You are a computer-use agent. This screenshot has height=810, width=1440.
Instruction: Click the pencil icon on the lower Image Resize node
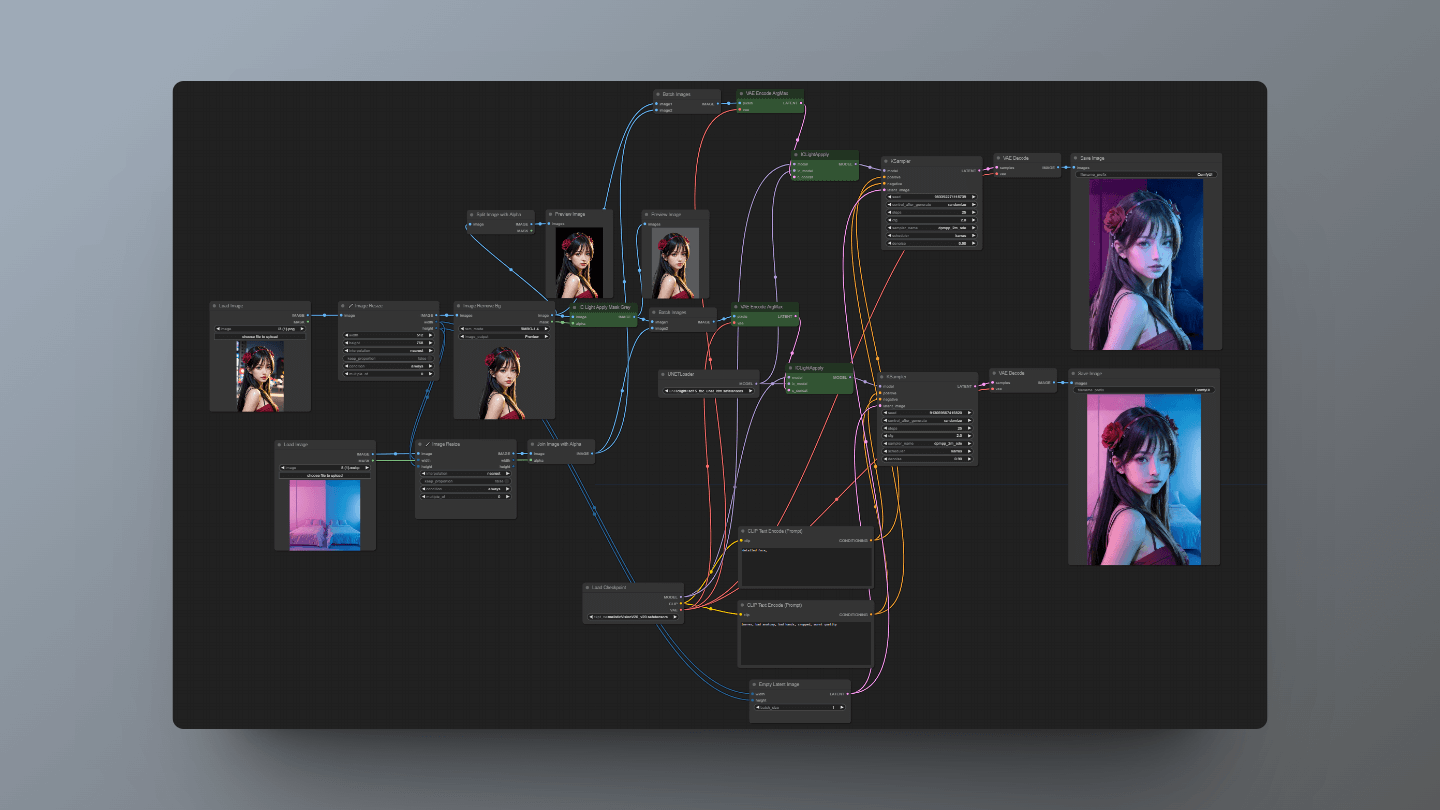point(428,444)
